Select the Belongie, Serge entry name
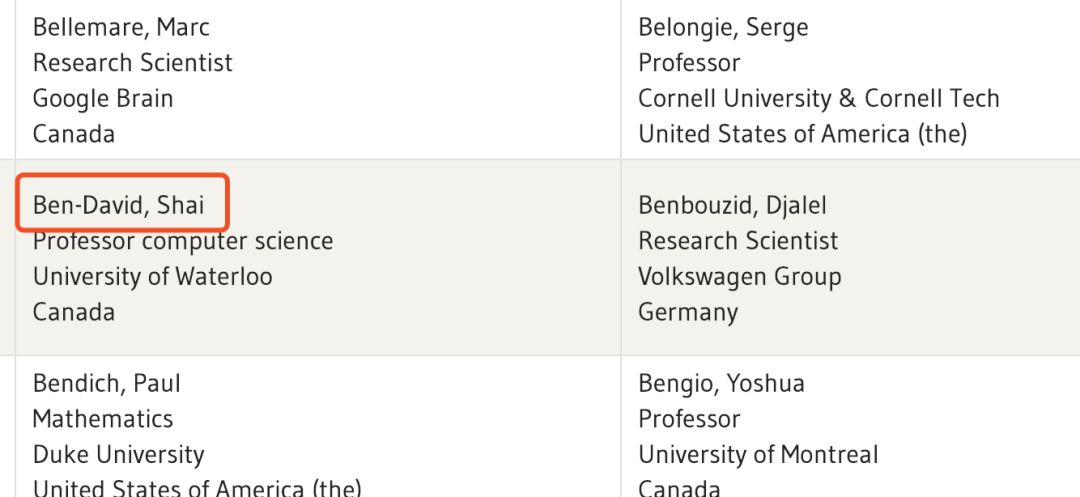Image resolution: width=1080 pixels, height=497 pixels. tap(723, 27)
